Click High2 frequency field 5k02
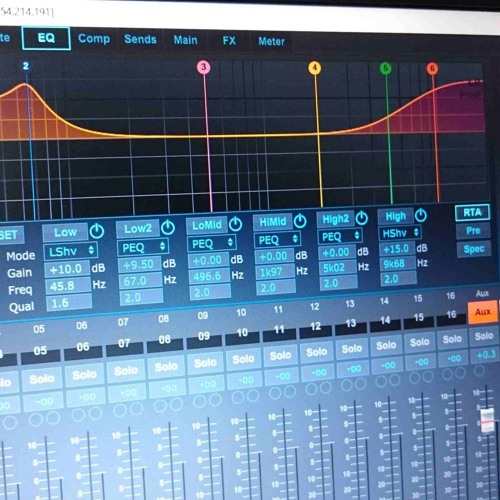The height and width of the screenshot is (500, 500). [338, 268]
